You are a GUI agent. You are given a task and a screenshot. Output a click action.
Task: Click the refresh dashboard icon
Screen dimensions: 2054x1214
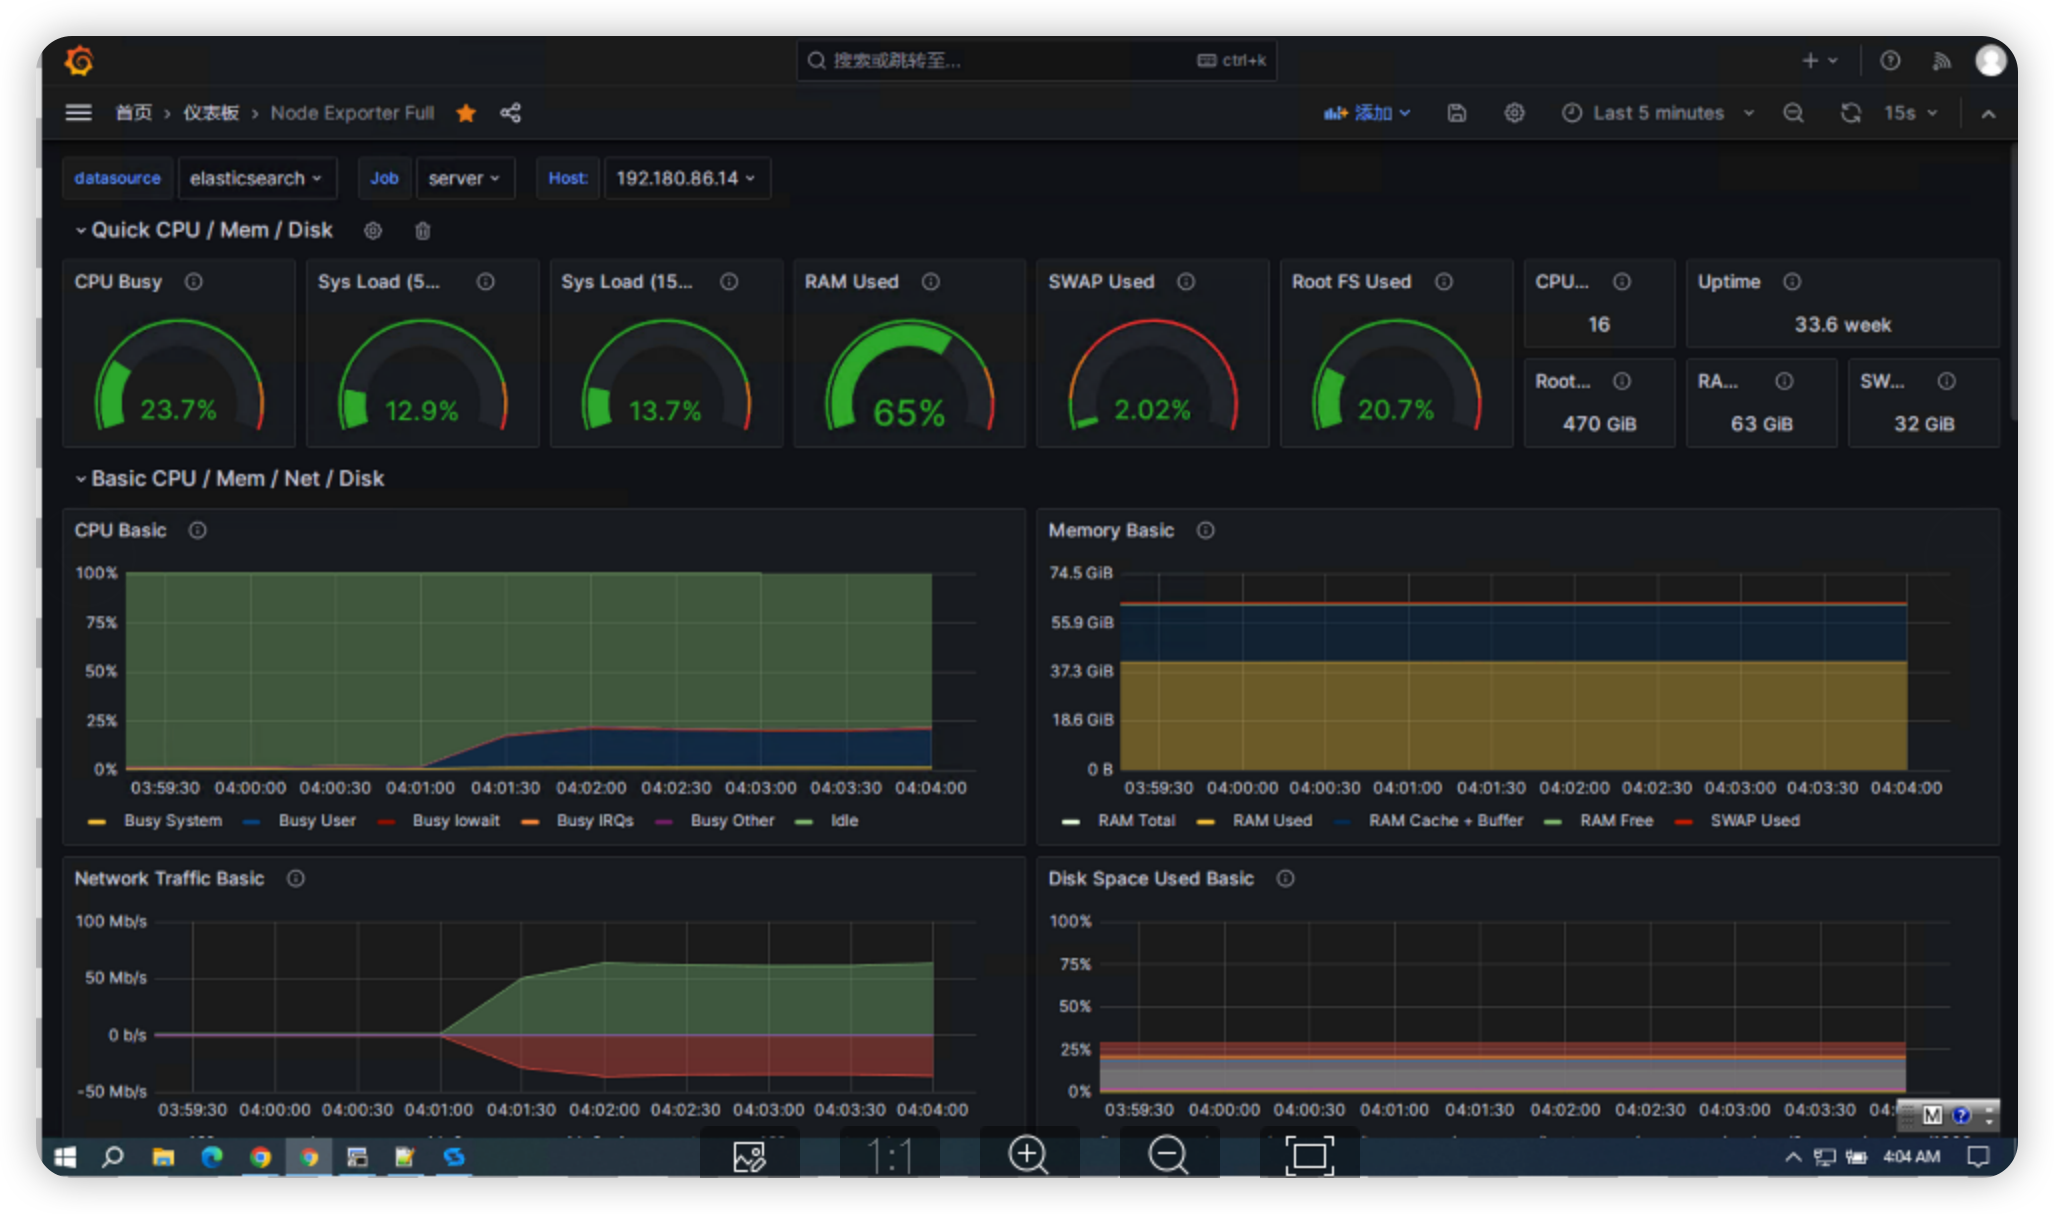(x=1850, y=113)
